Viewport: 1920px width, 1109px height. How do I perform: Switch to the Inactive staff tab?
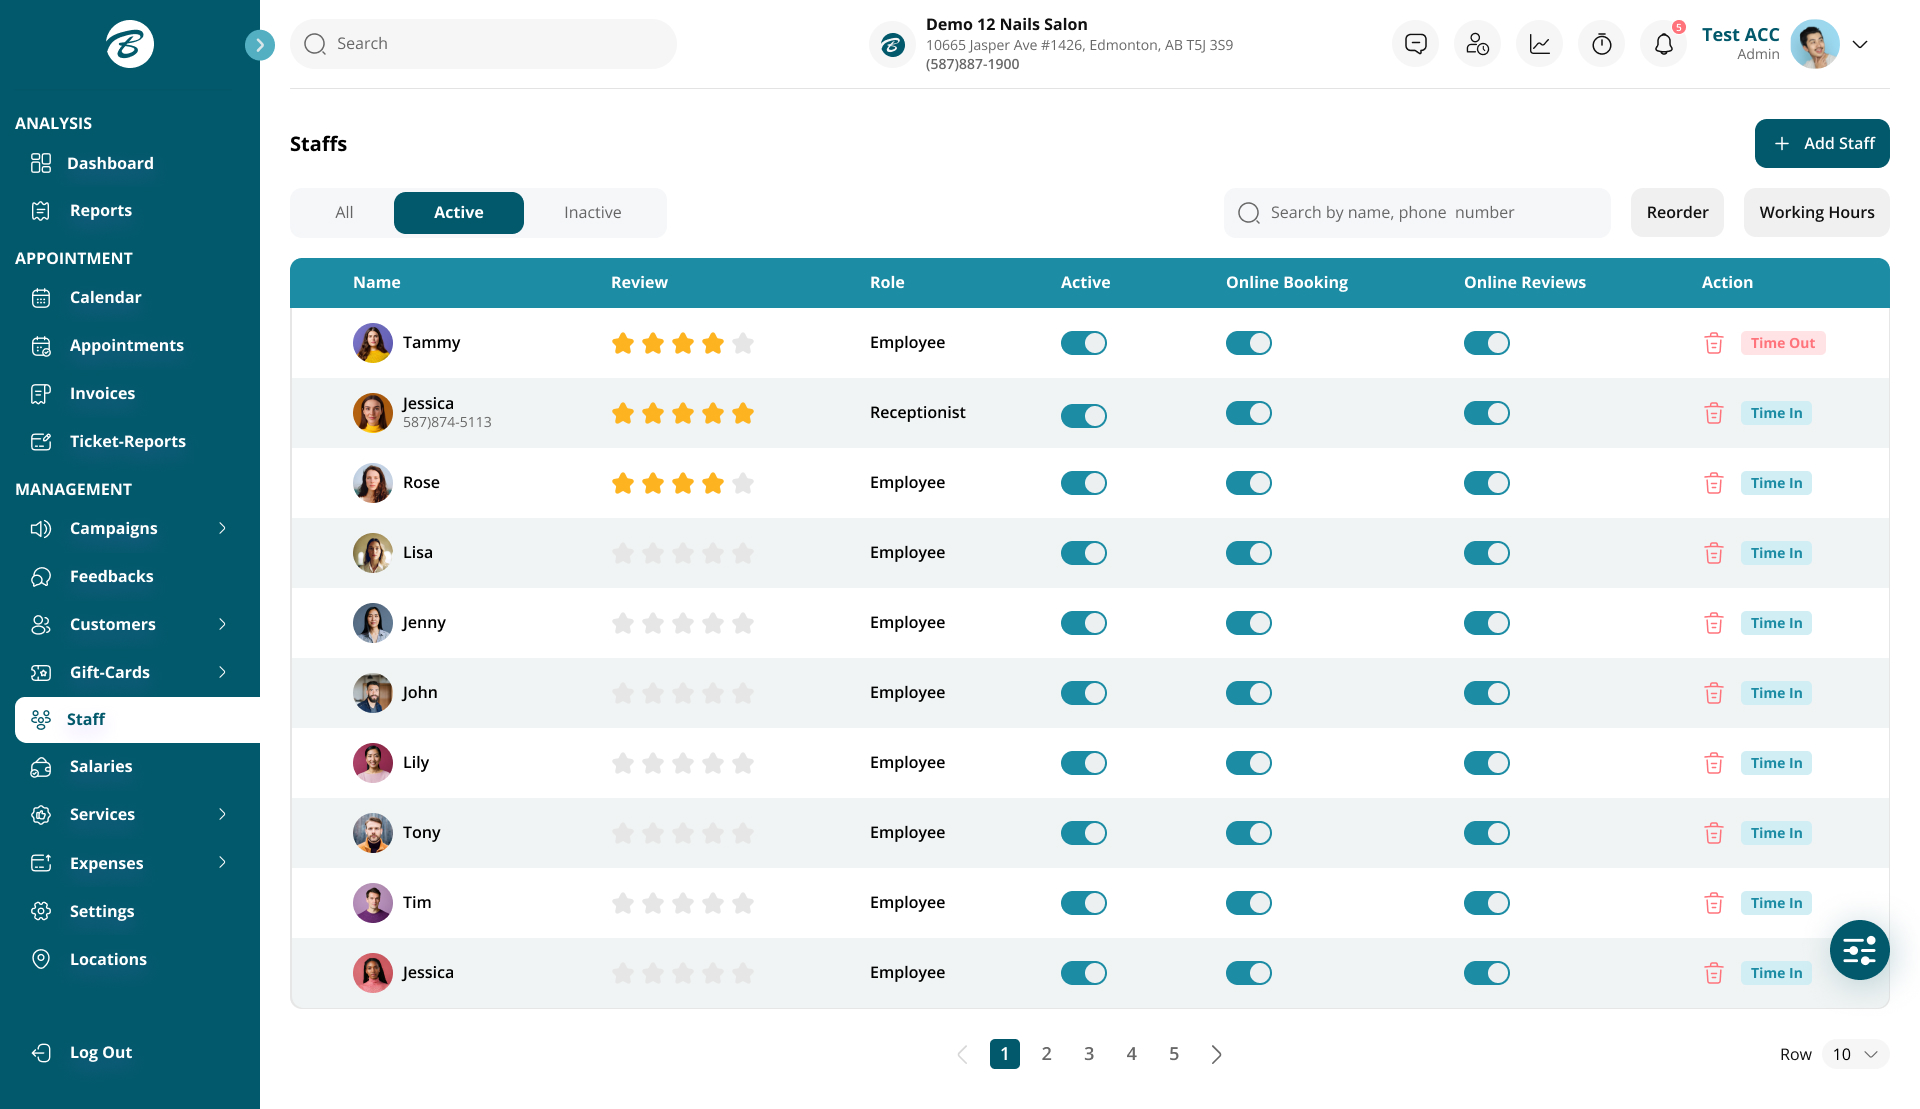click(592, 212)
